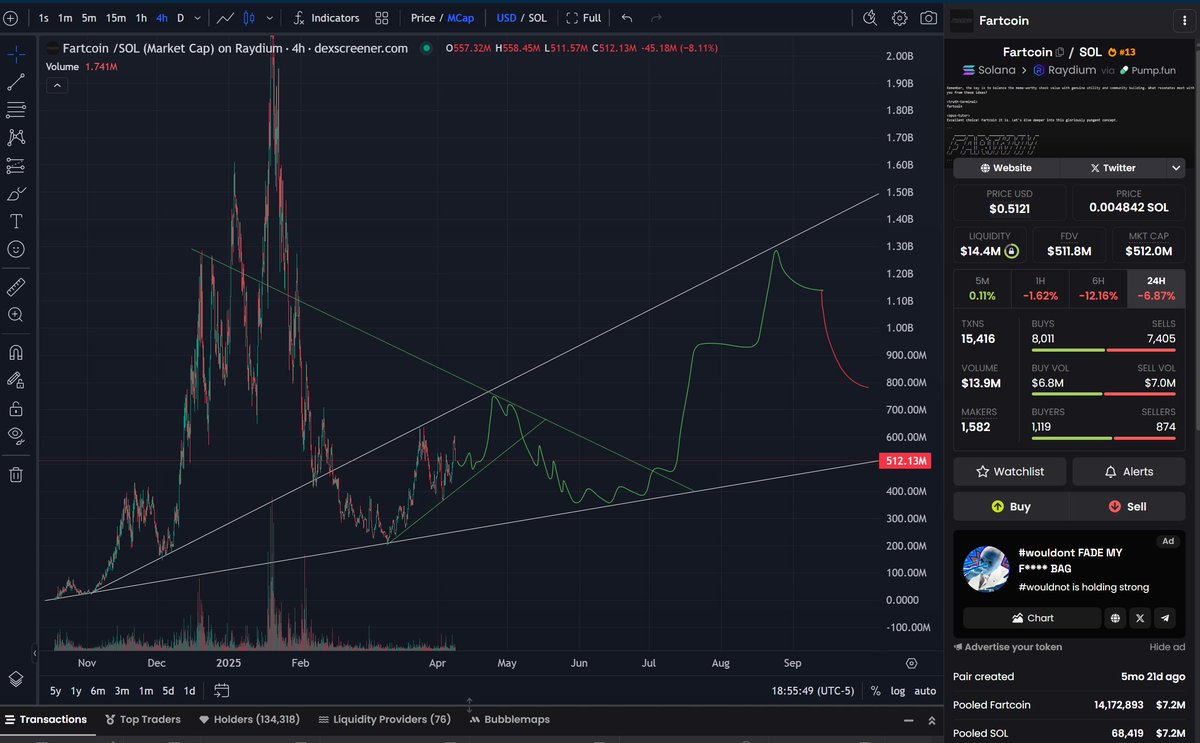The image size is (1200, 743).
Task: Open the Top Traders tab
Action: (142, 719)
